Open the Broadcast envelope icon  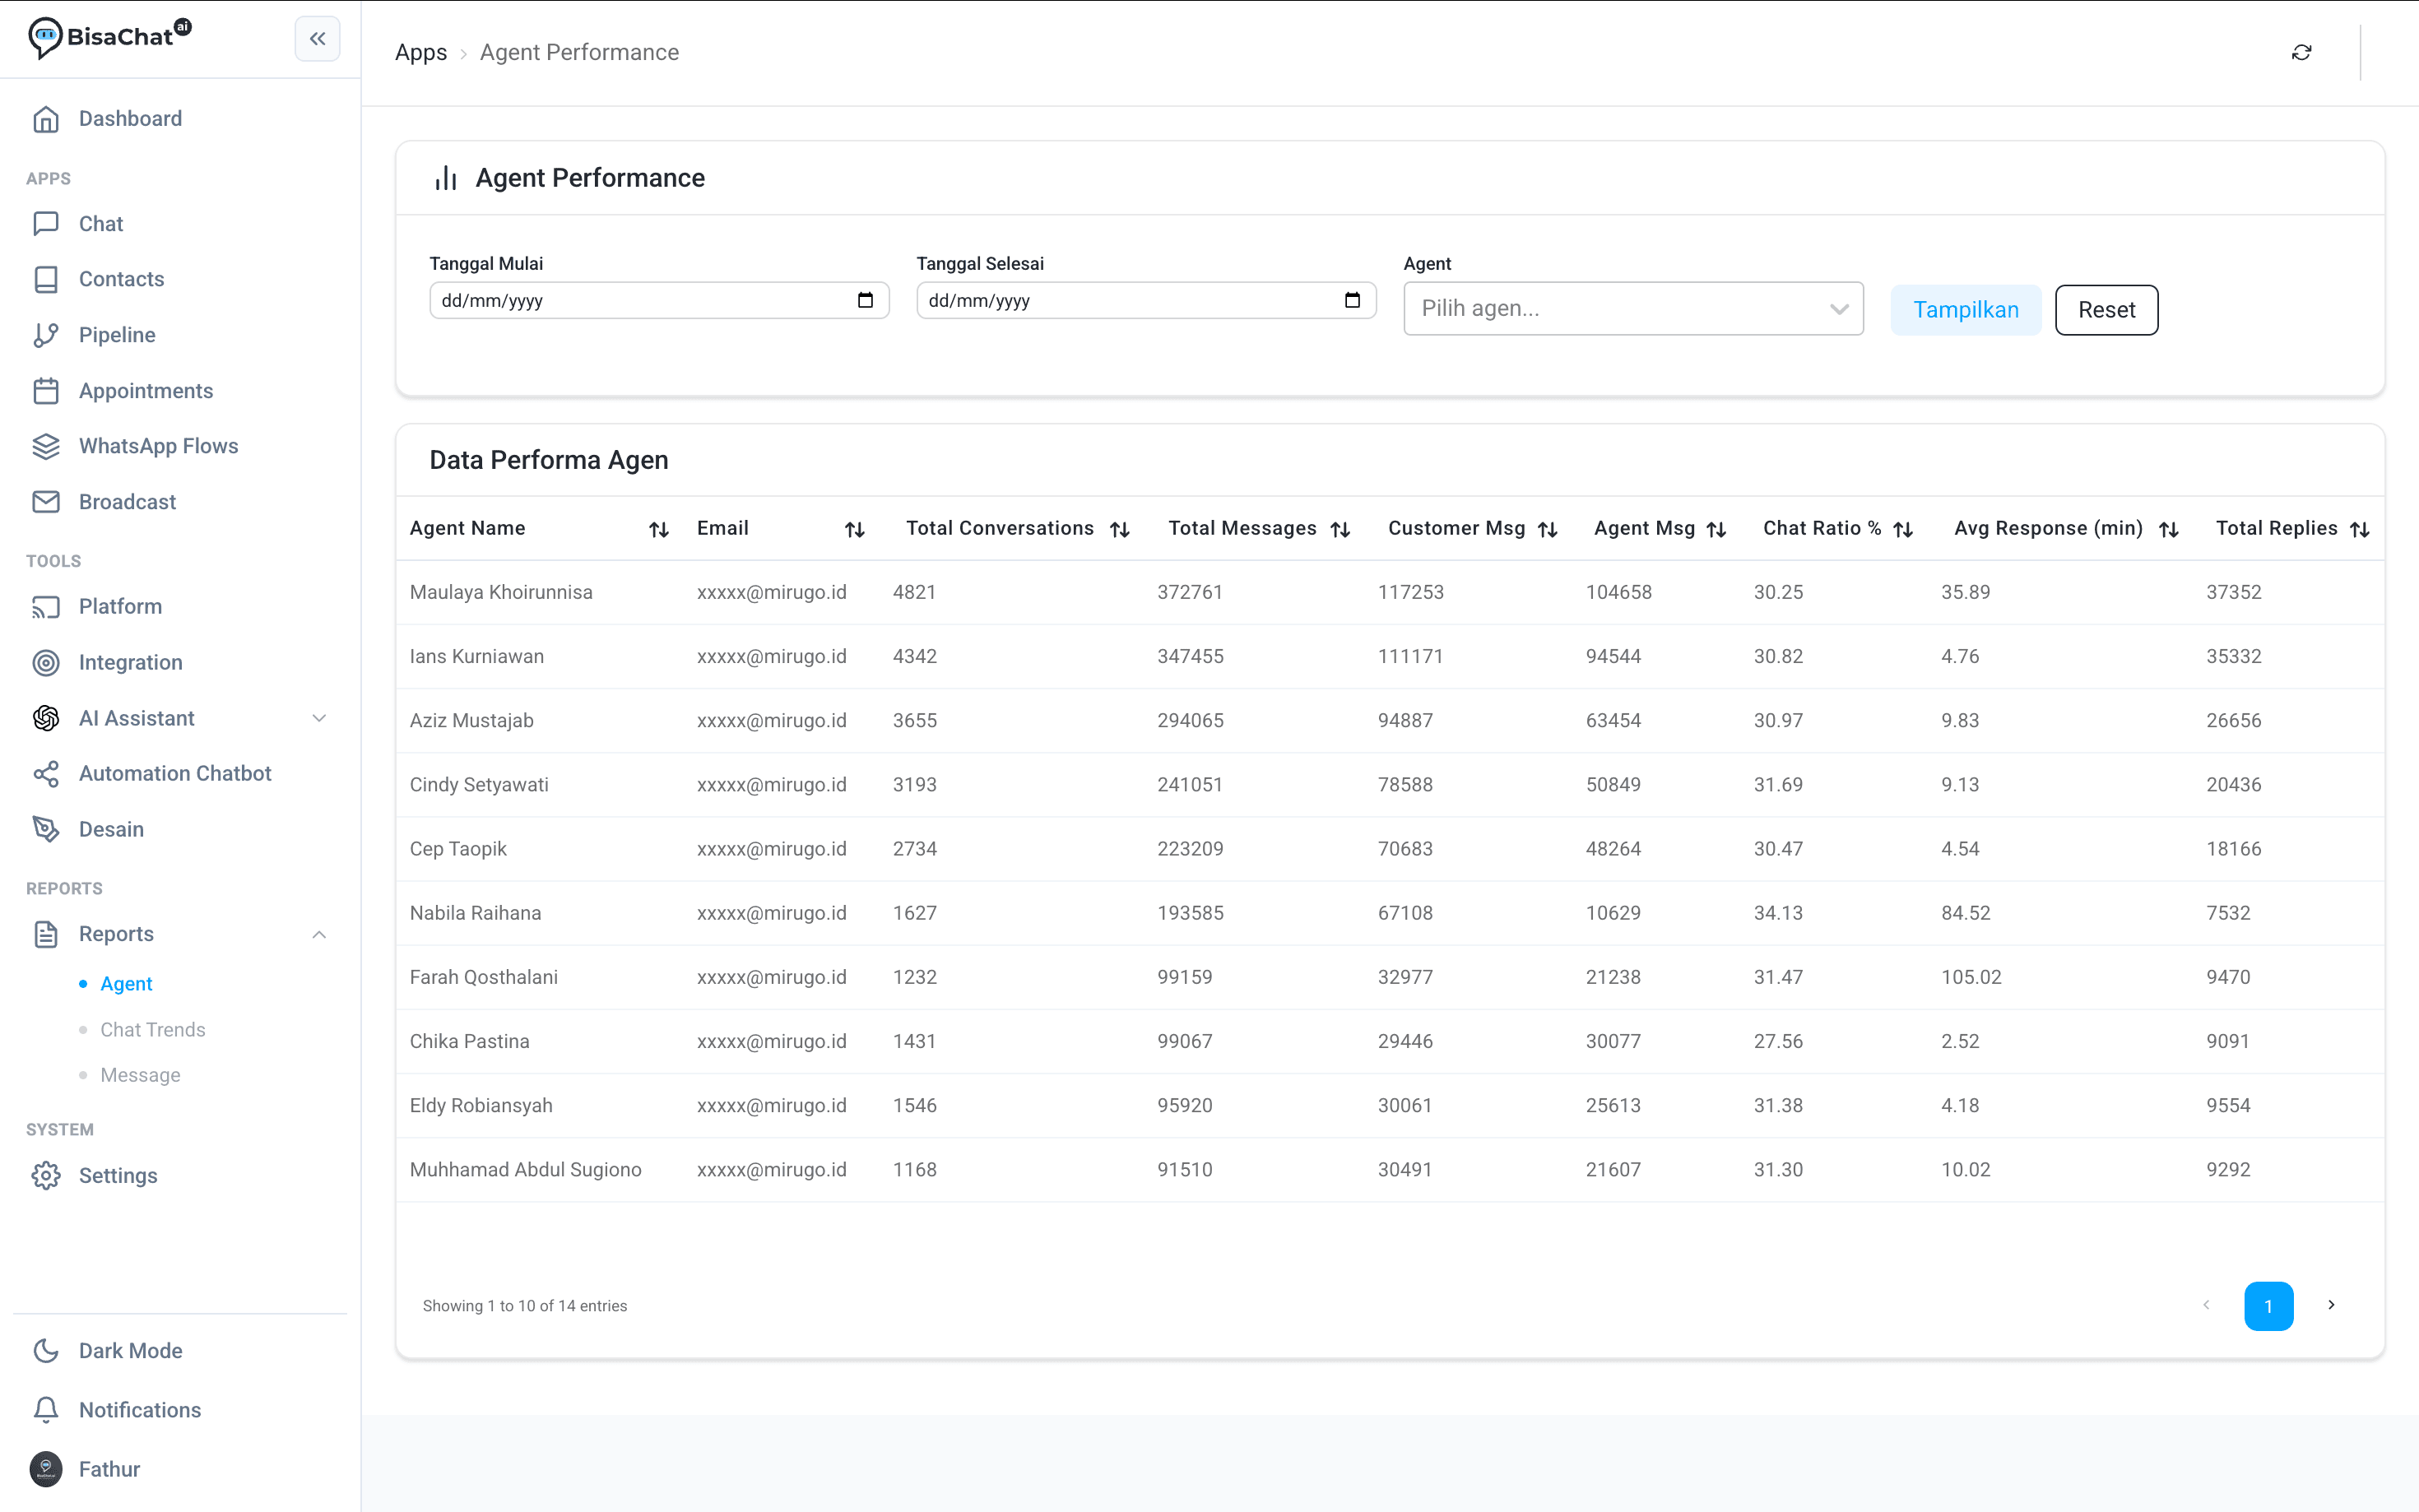pyautogui.click(x=46, y=502)
